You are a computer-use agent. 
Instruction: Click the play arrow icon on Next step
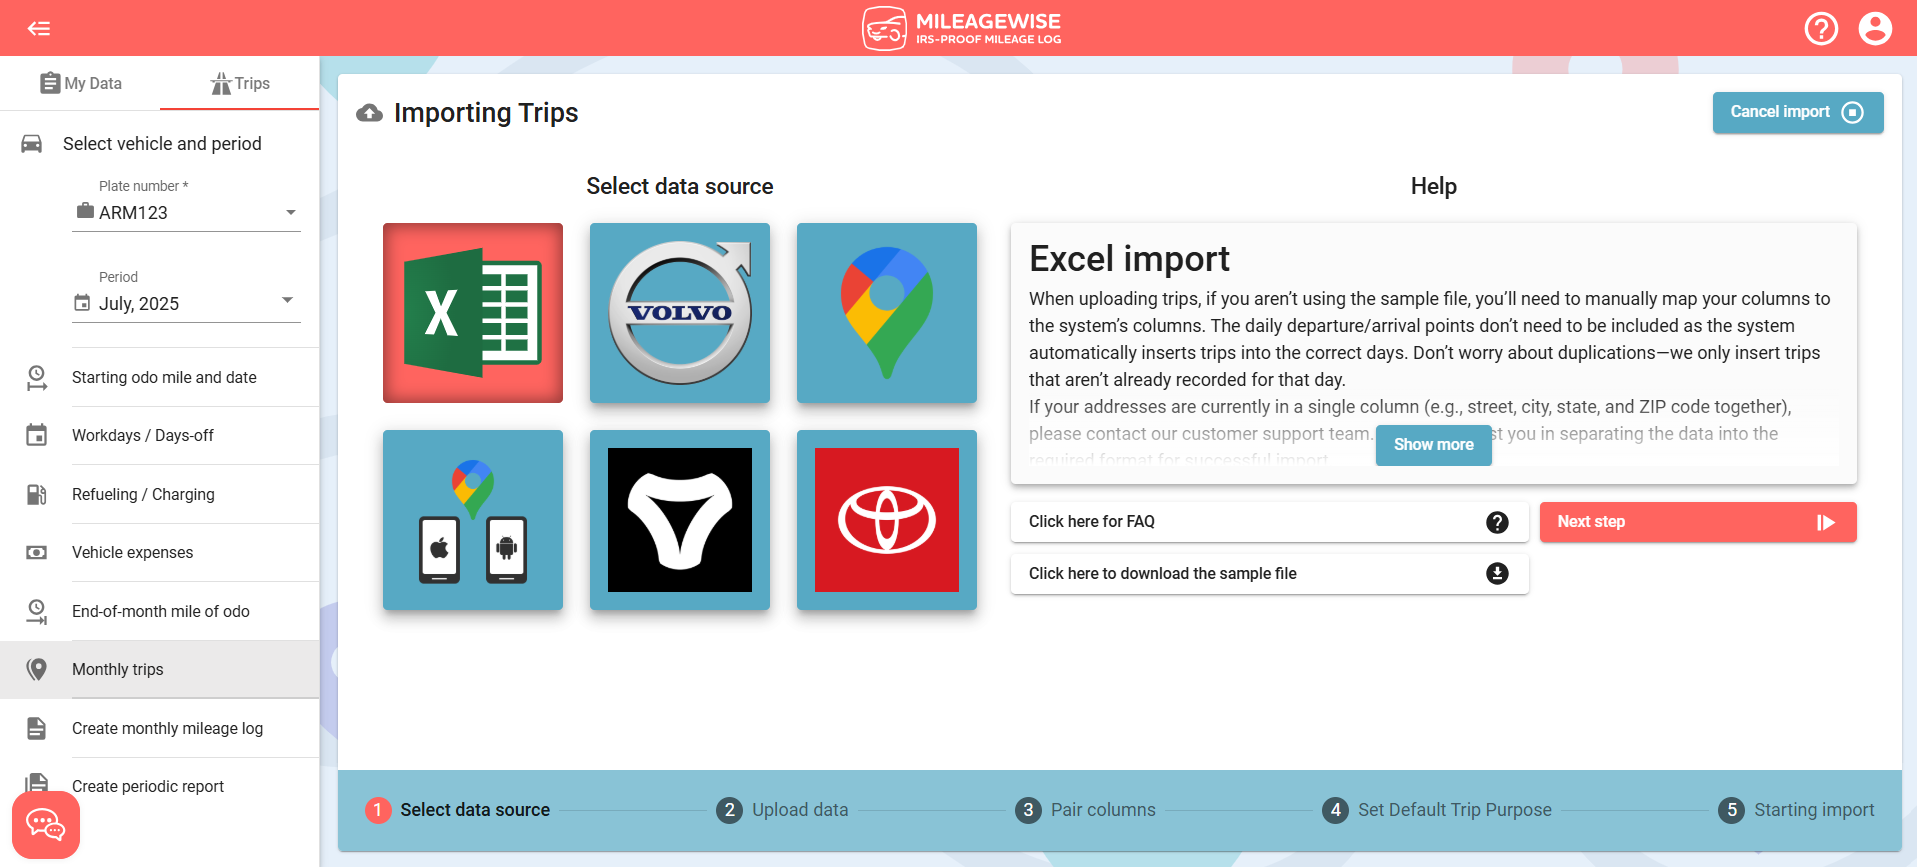[1826, 522]
